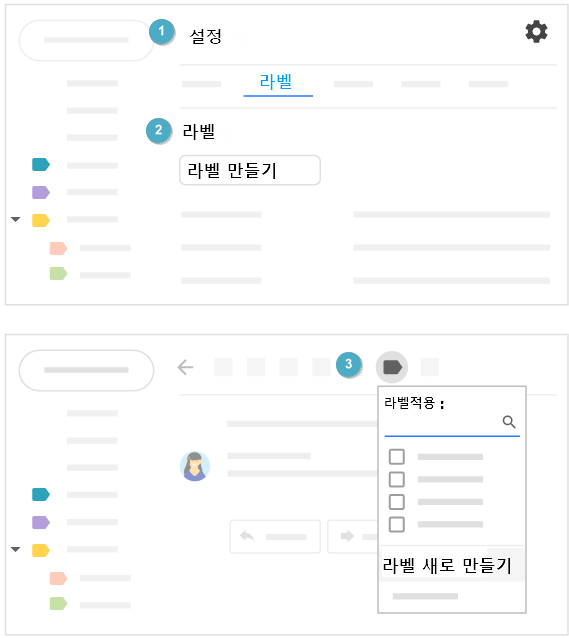Open the 라벨 tab in settings
This screenshot has width=569, height=638.
[276, 82]
